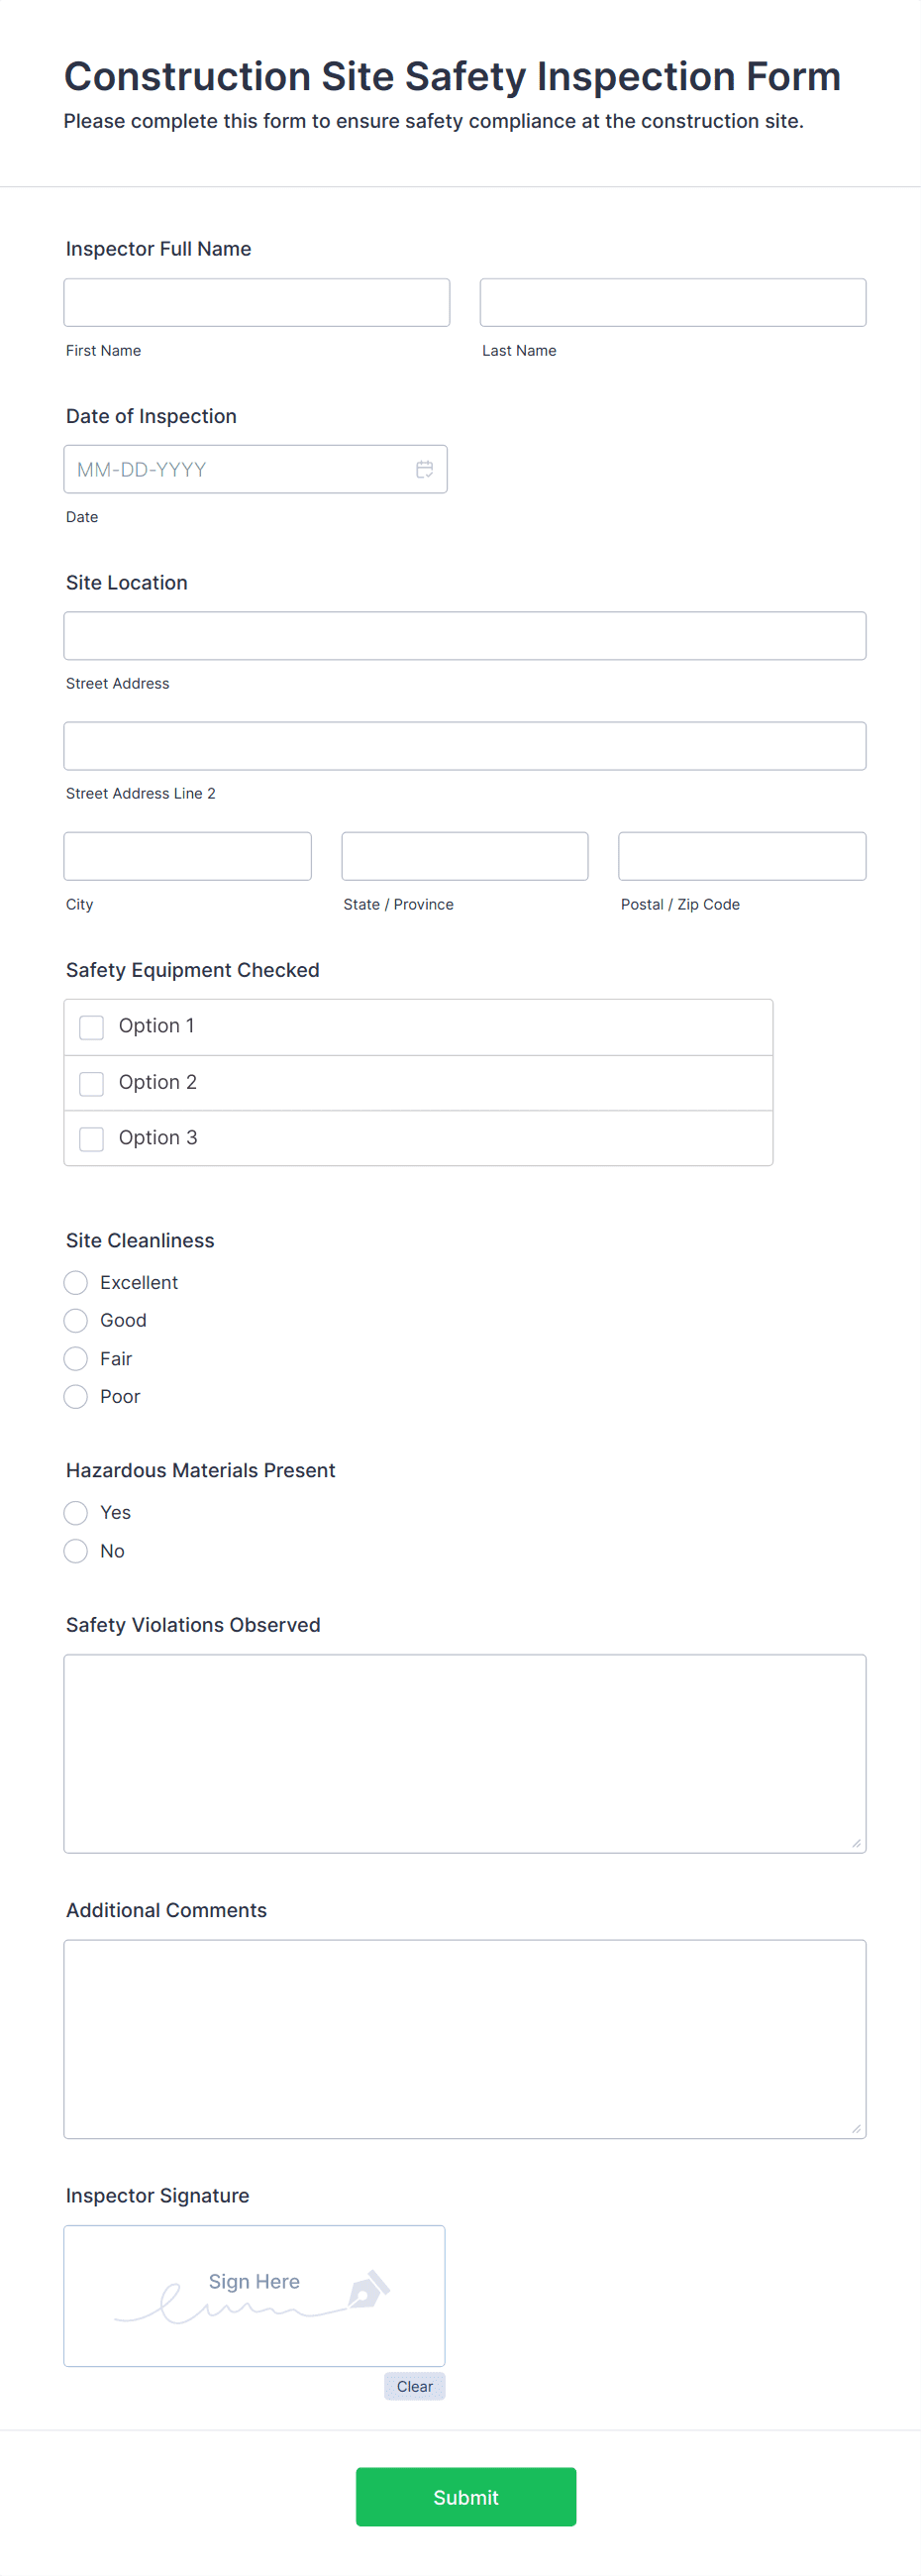Open the calendar date picker icon

[423, 469]
